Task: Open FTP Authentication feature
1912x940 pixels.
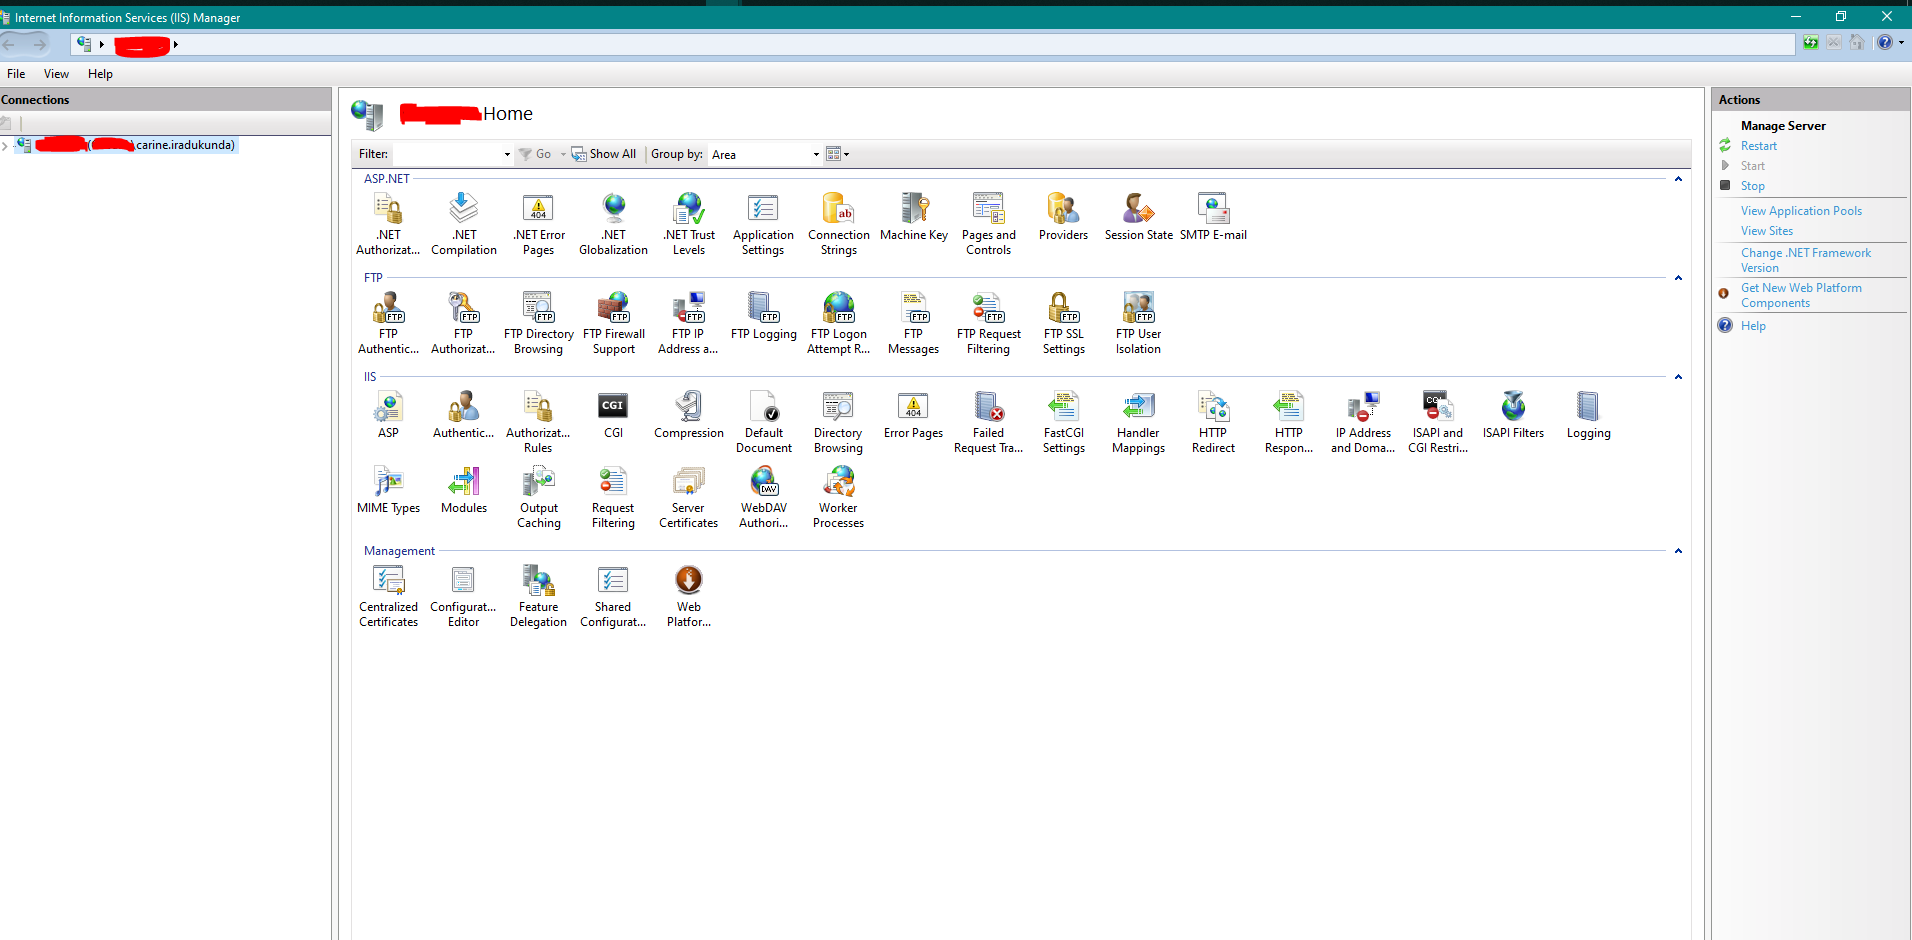Action: click(388, 323)
